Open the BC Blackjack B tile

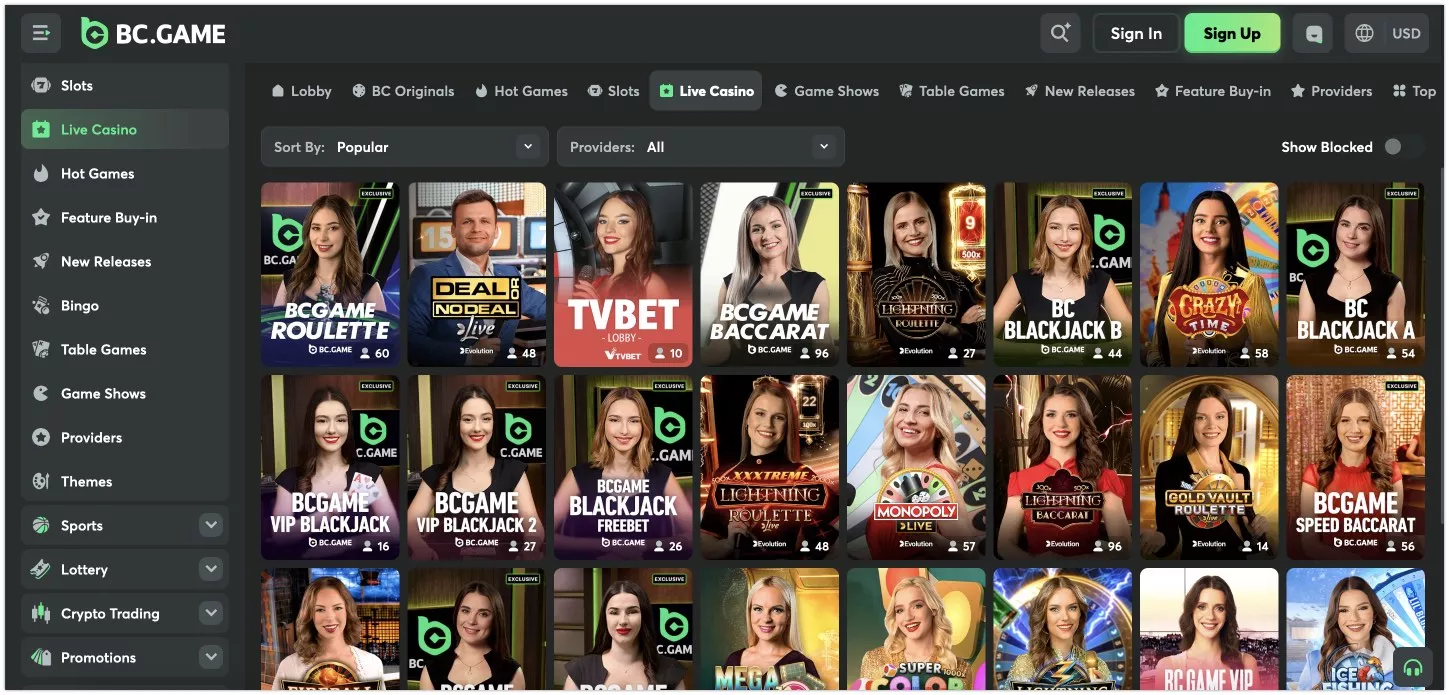coord(1063,274)
